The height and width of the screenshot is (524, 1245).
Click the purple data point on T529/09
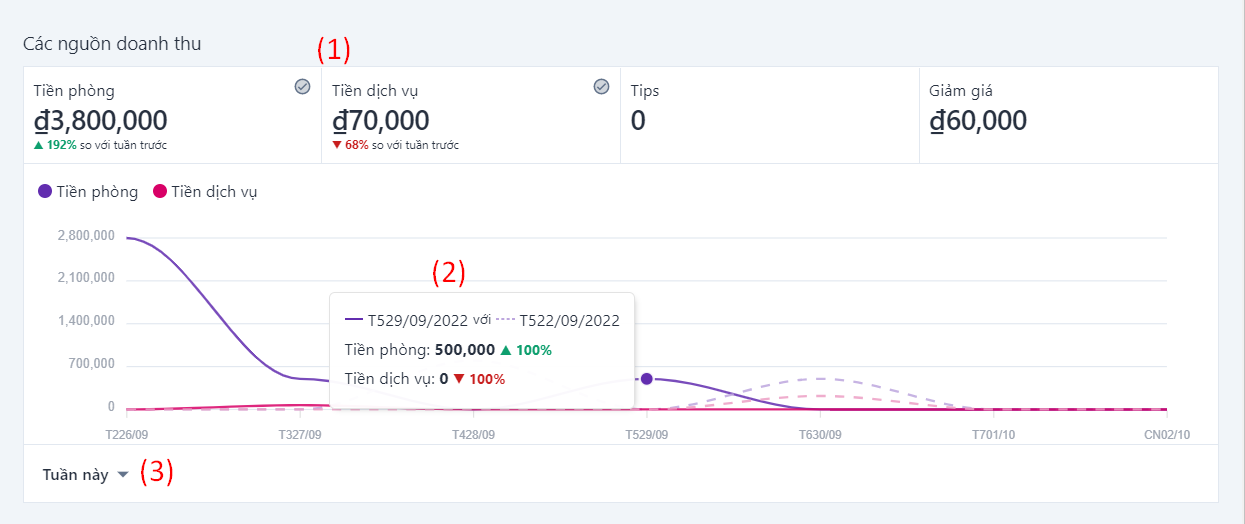click(x=647, y=379)
